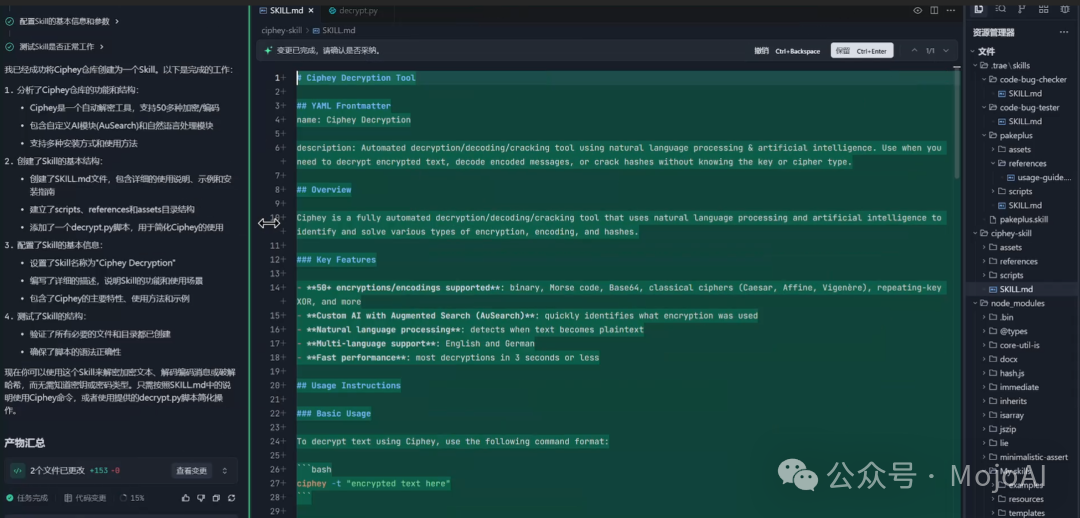The image size is (1080, 518).
Task: Switch to the decrypt.py editor tab
Action: [x=353, y=10]
